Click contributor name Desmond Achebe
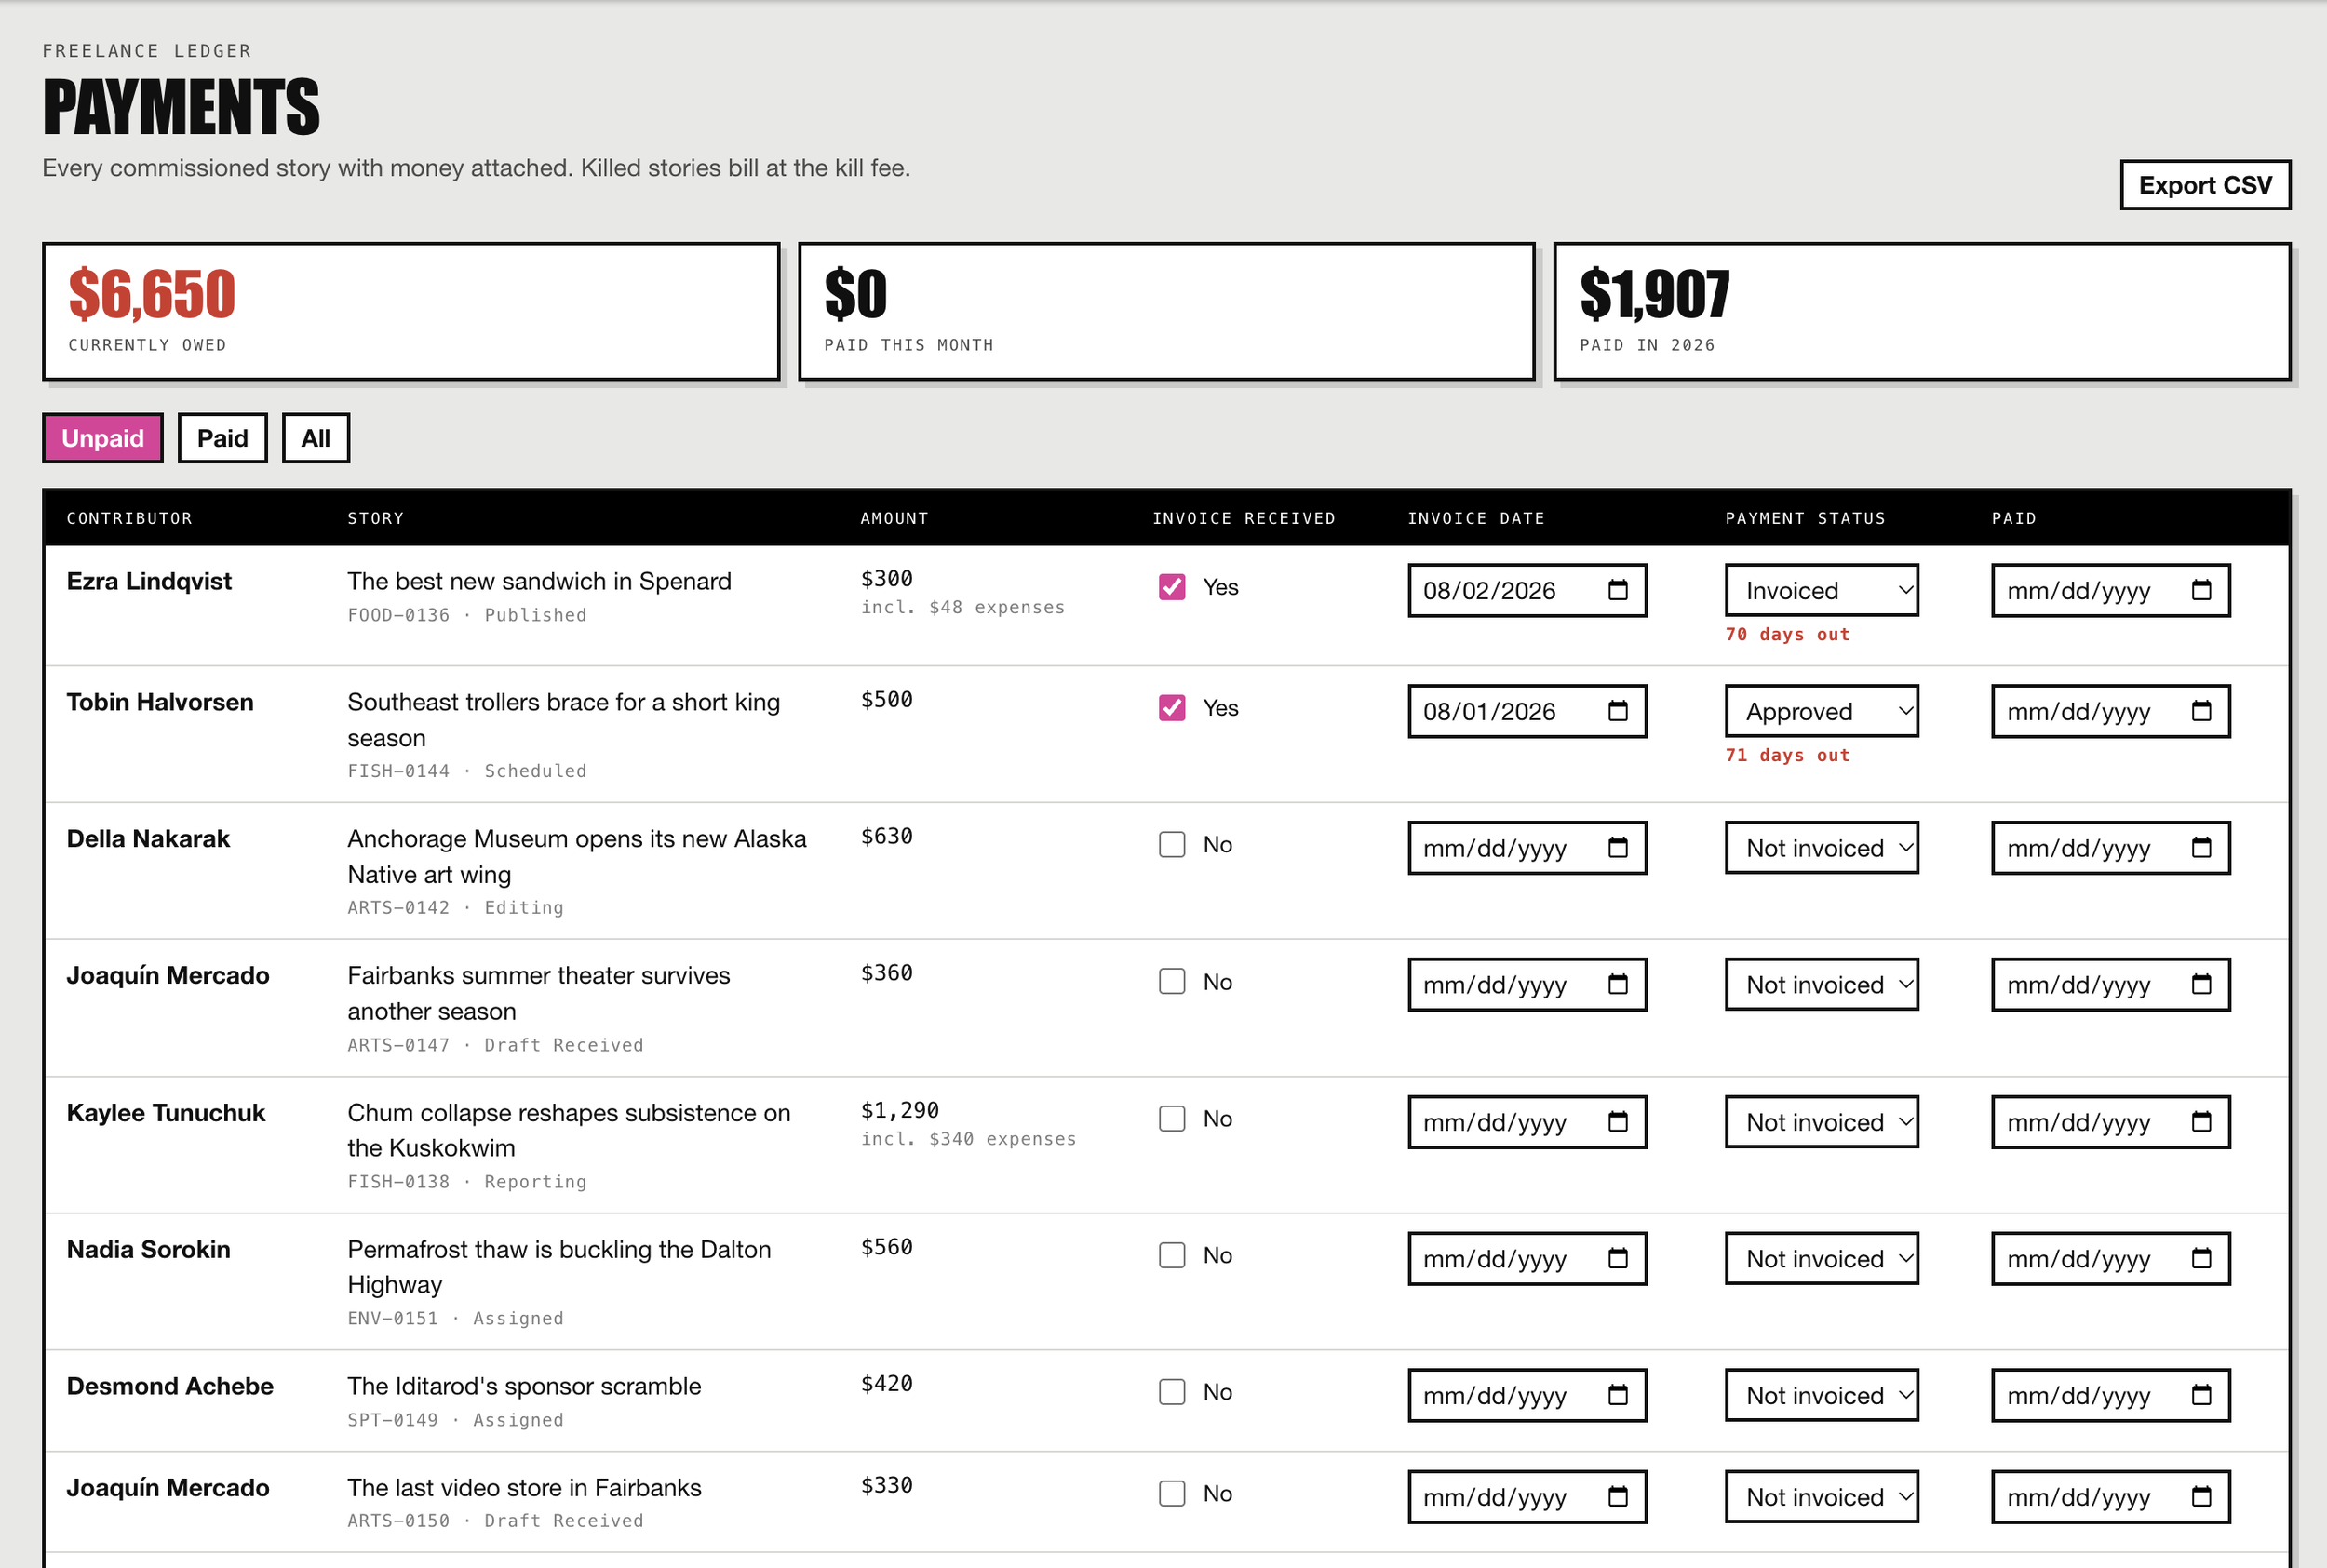 tap(170, 1386)
